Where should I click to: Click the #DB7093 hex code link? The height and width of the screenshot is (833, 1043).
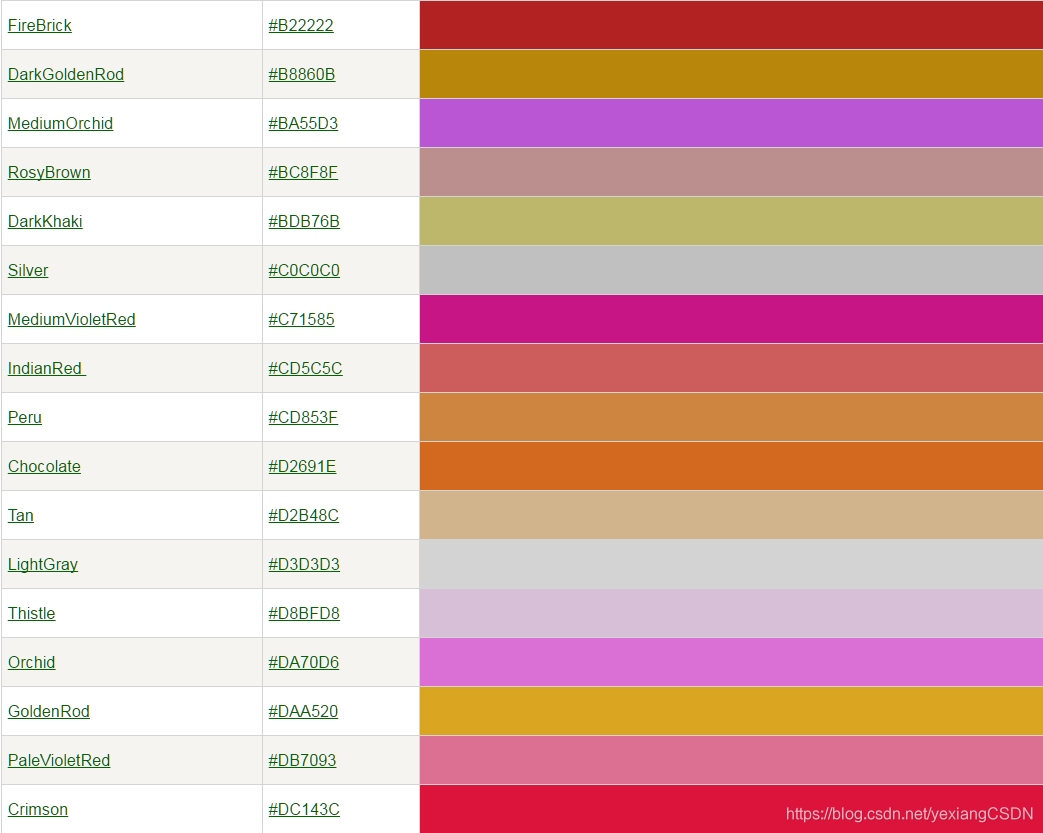point(302,760)
